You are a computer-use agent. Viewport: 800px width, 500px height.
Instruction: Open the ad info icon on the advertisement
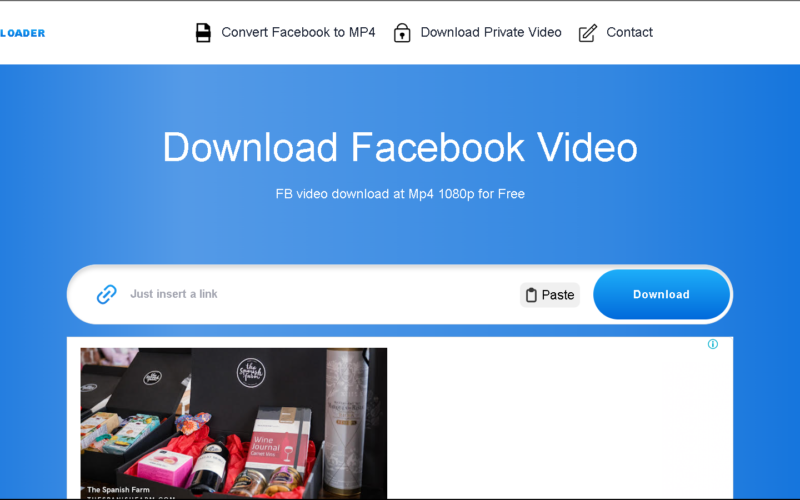pos(713,344)
